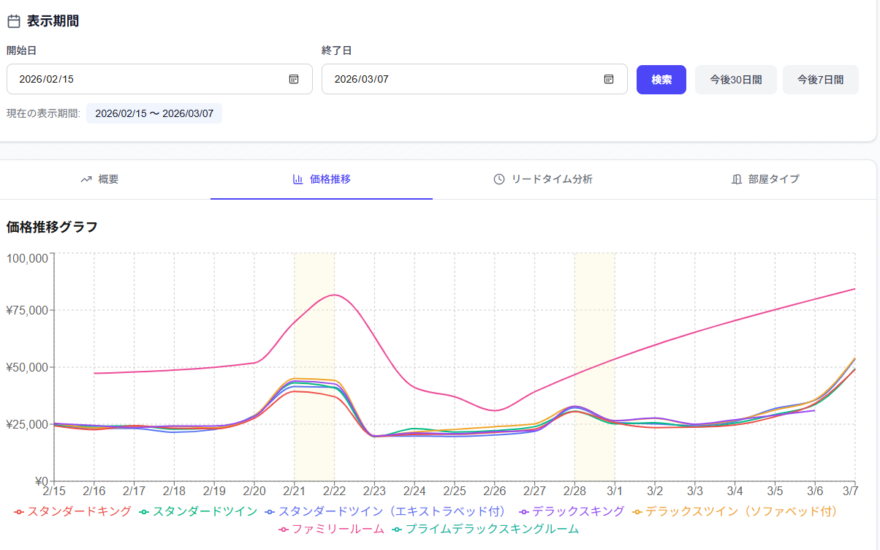
Task: Click the 開始日 date input field
Action: (150, 79)
